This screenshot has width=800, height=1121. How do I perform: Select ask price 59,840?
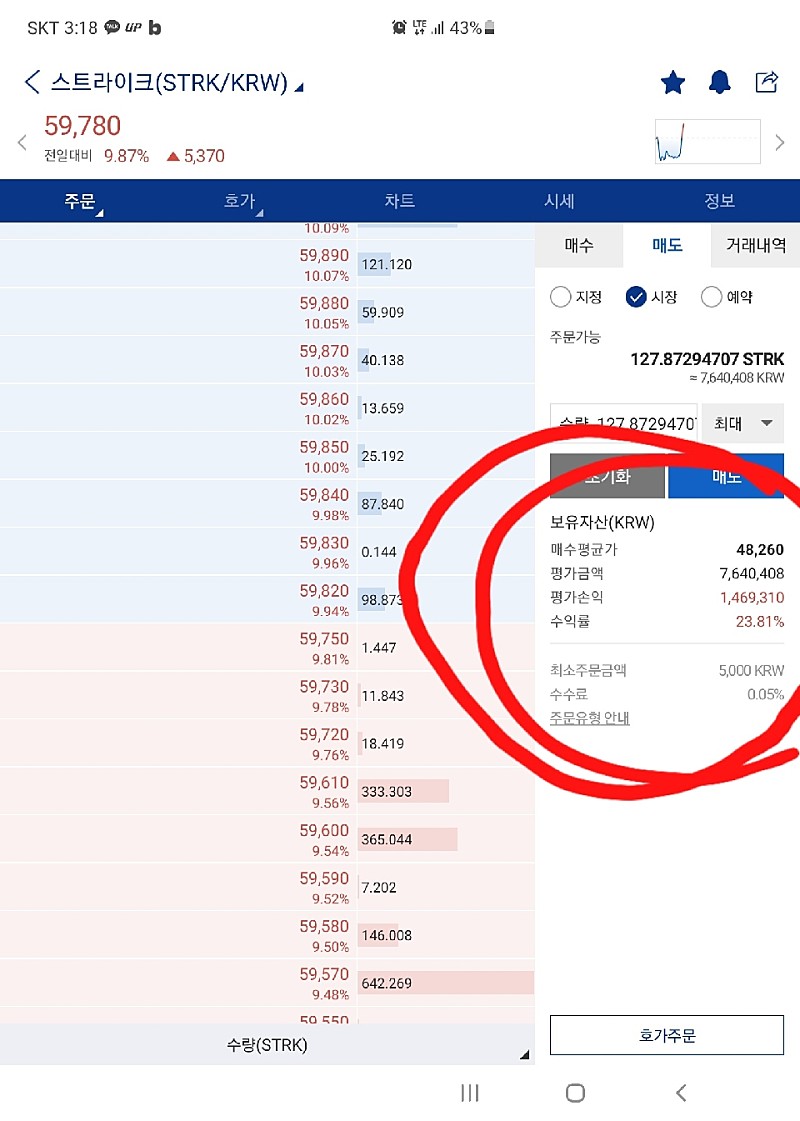click(x=324, y=495)
